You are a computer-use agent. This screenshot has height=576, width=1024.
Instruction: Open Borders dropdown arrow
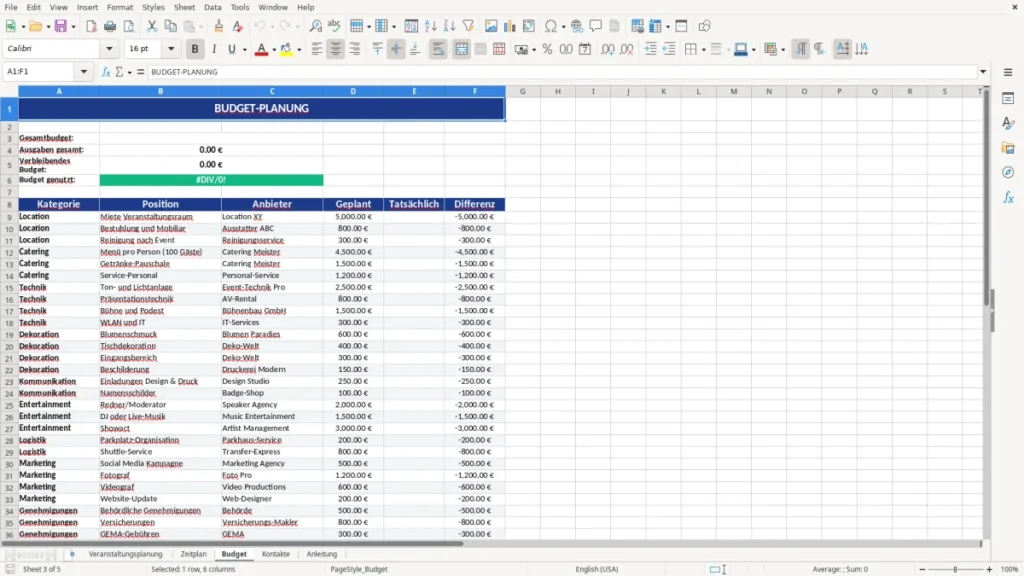(703, 50)
